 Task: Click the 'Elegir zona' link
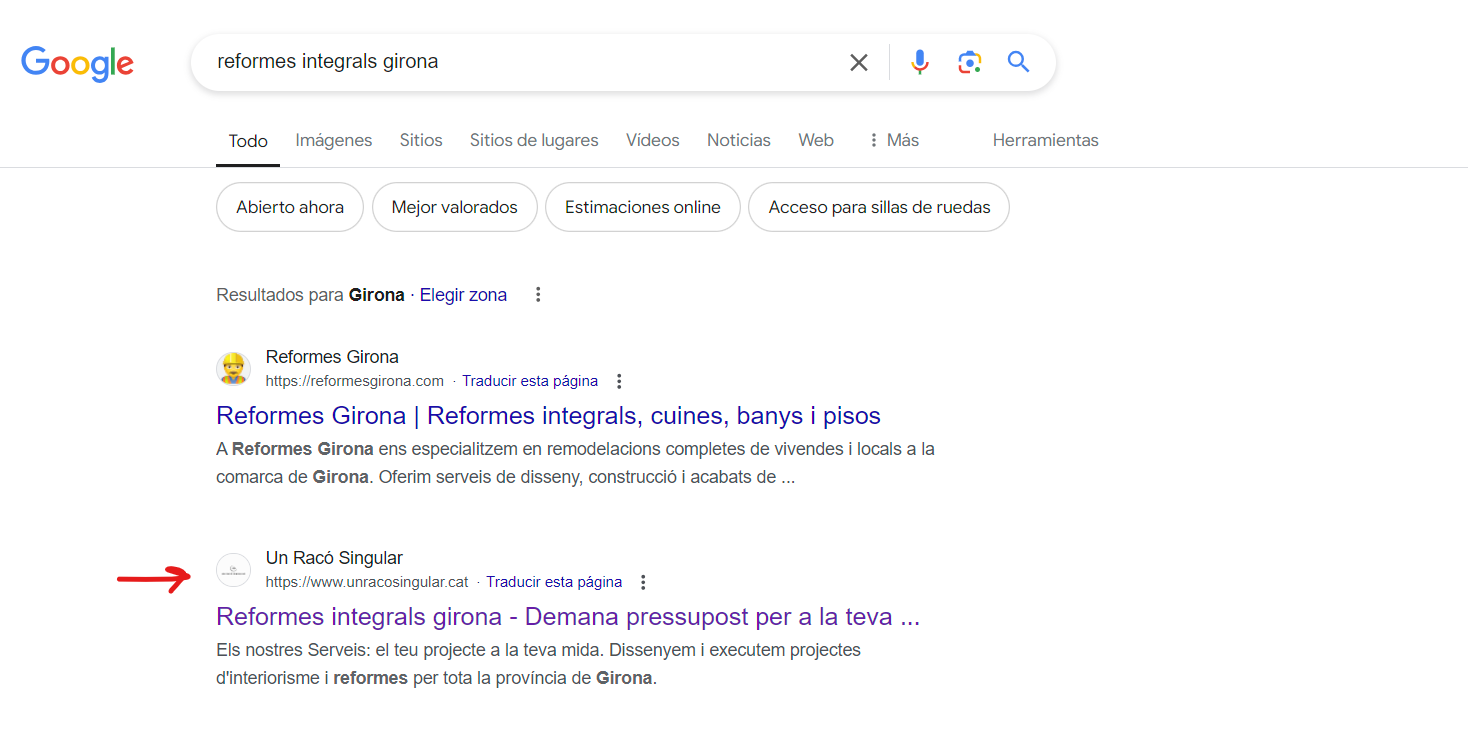(x=463, y=295)
